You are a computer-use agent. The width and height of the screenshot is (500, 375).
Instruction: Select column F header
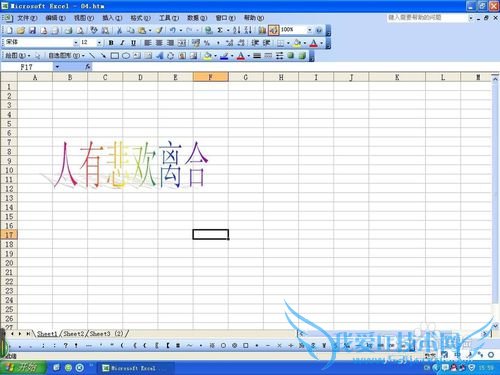coord(211,77)
